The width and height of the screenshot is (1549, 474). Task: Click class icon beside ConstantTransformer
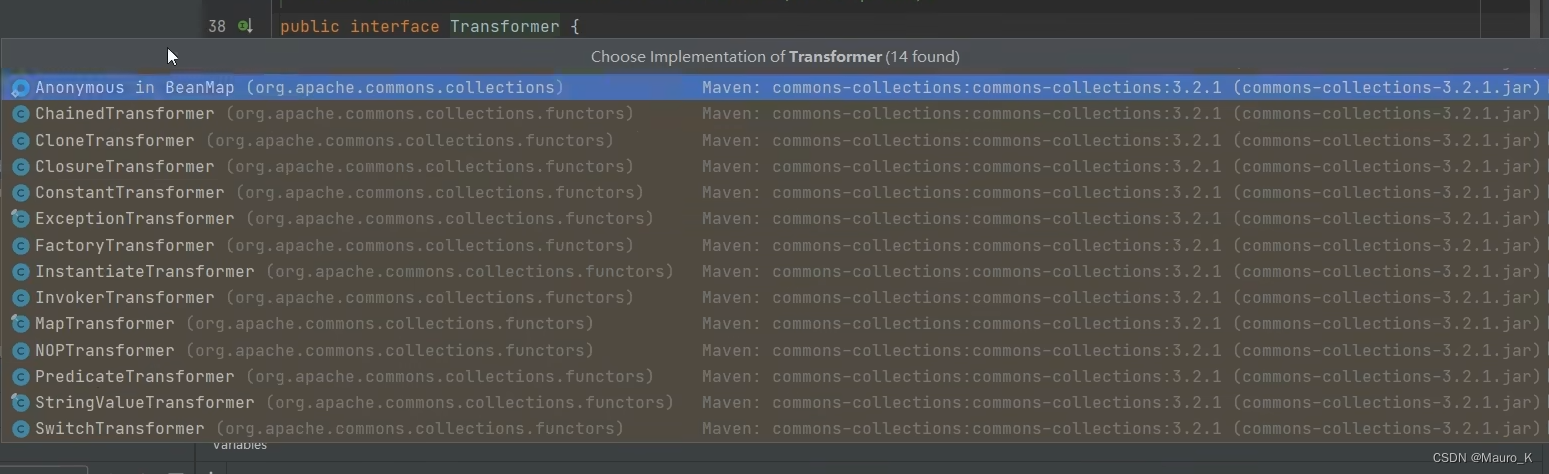[x=20, y=193]
